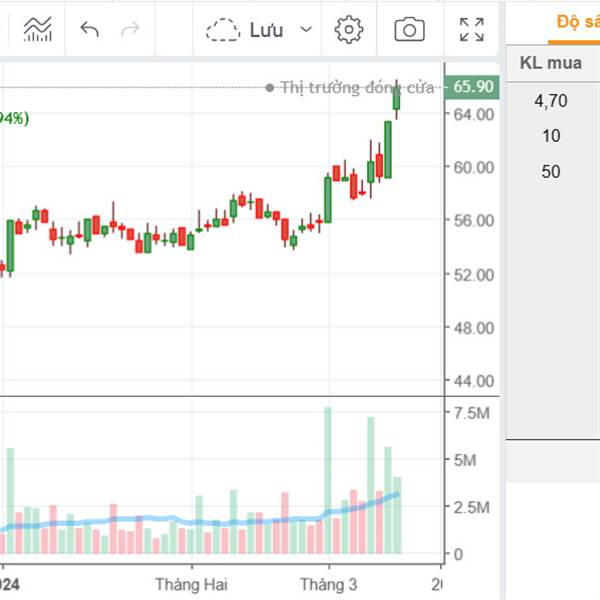Click the Tháng Hai time label
Viewport: 600px width, 600px height.
click(191, 585)
